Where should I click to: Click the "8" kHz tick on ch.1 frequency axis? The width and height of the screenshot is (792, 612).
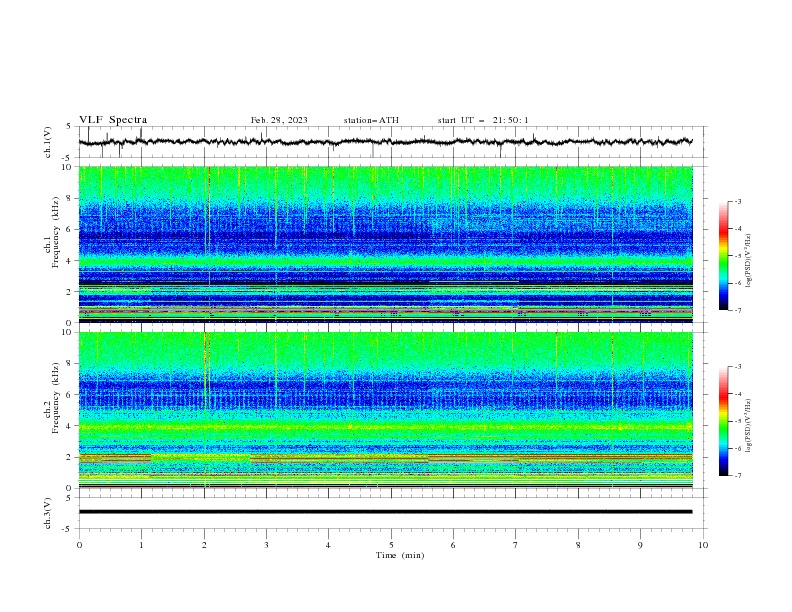coord(70,198)
